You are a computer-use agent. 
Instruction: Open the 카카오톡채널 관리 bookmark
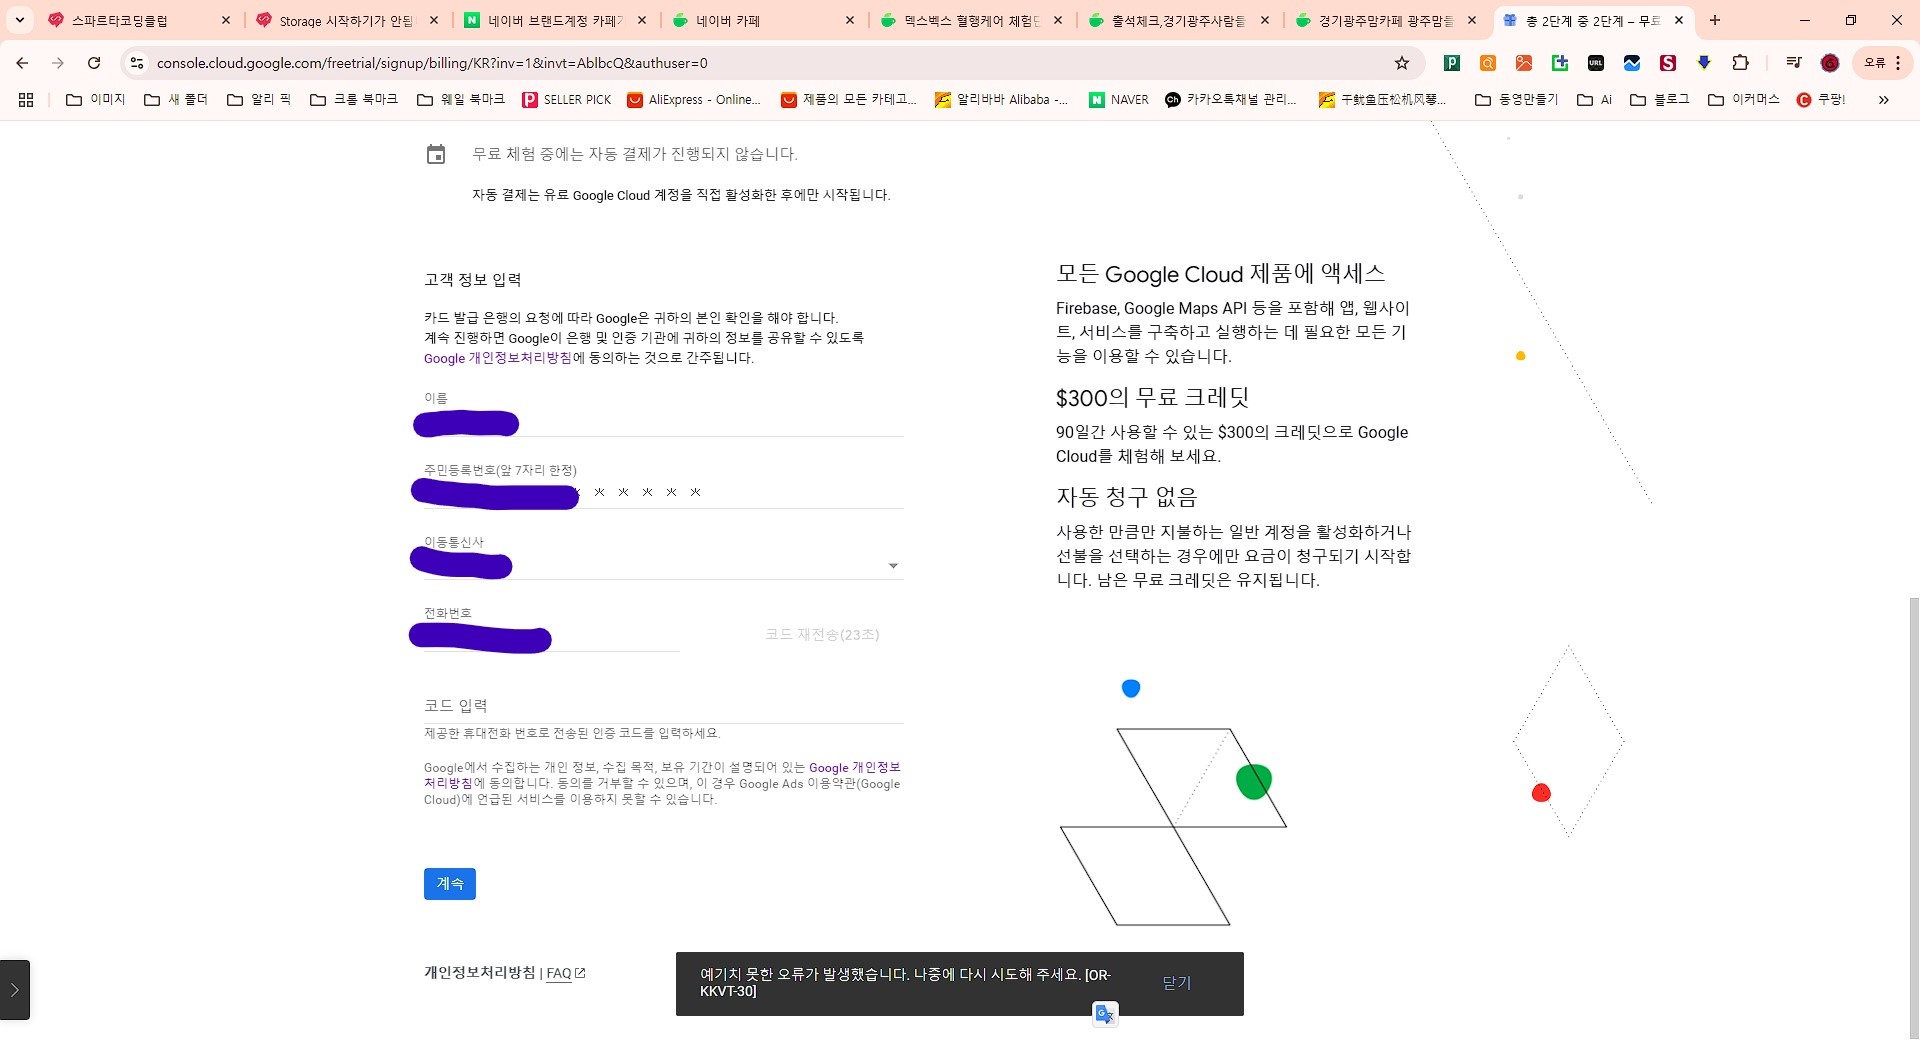pos(1231,100)
